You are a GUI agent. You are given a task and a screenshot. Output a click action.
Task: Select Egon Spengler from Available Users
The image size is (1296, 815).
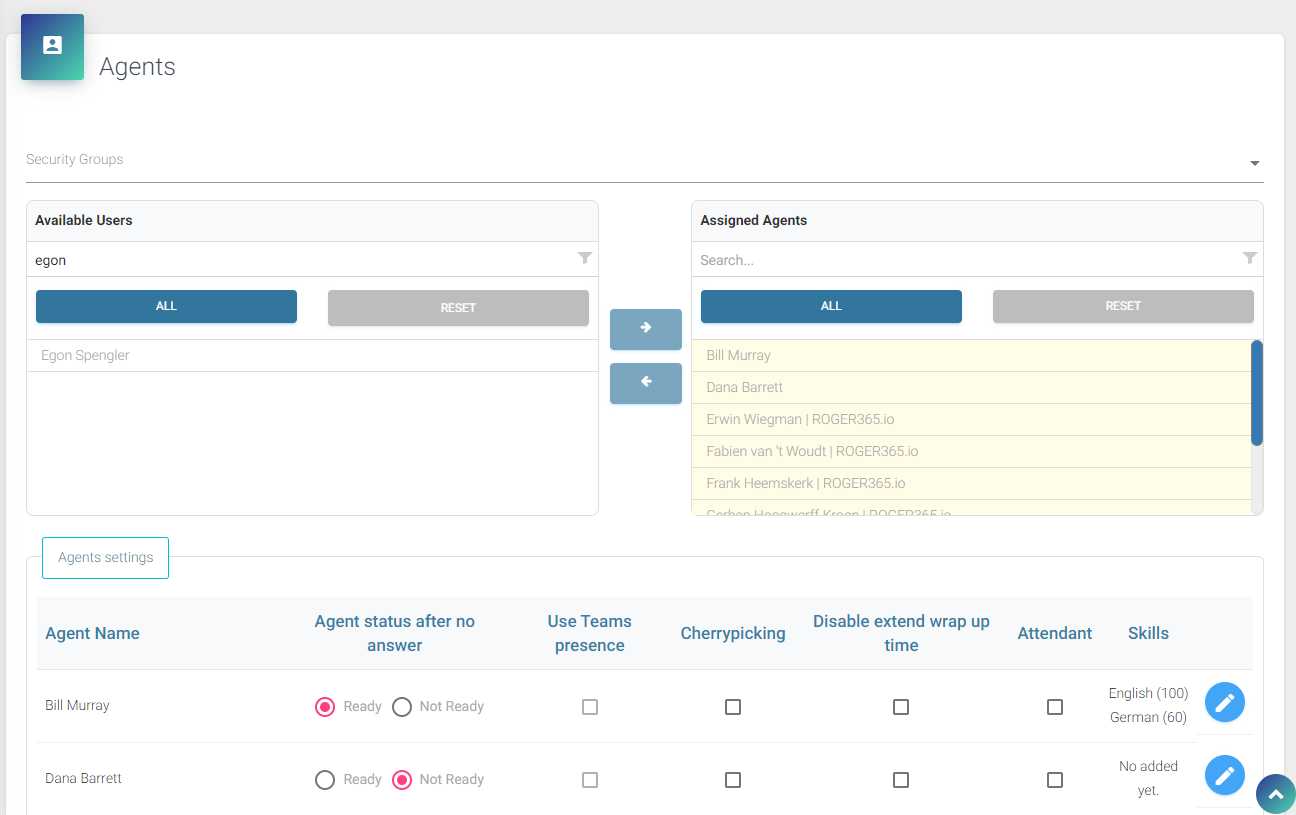tap(86, 355)
